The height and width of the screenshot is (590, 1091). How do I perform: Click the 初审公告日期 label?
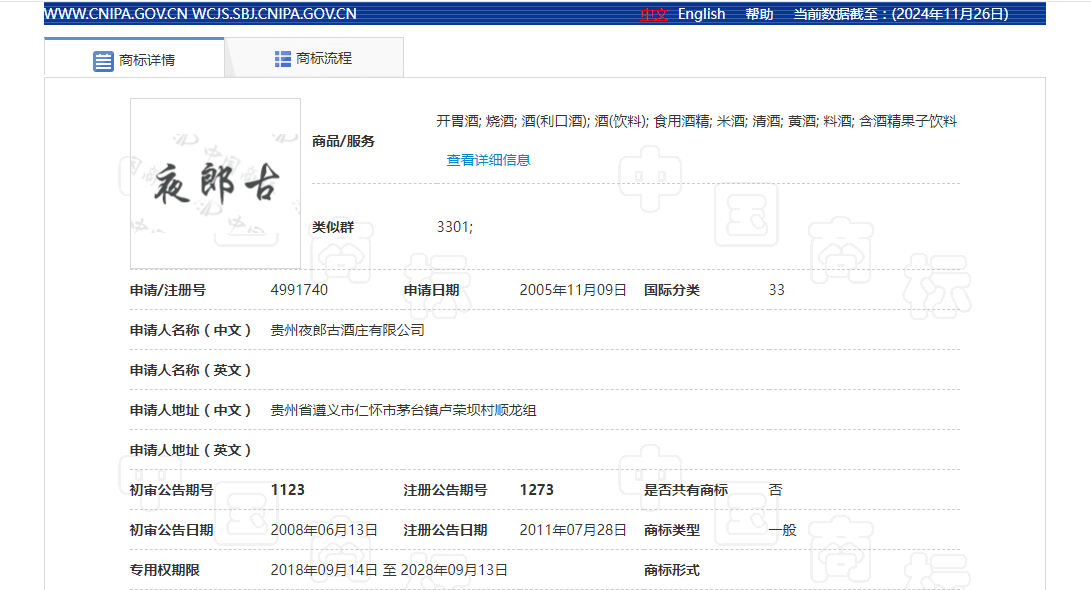[171, 530]
